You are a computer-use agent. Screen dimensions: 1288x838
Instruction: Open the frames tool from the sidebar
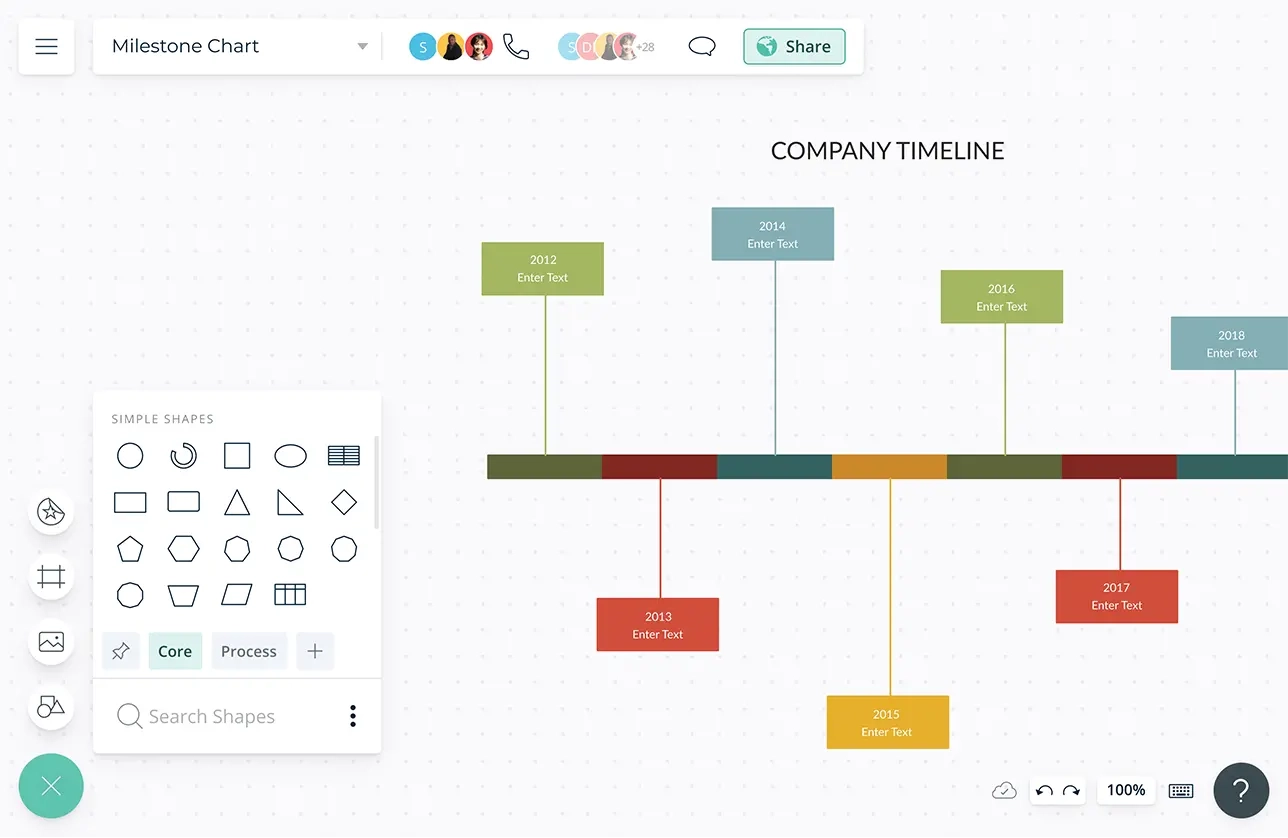point(51,577)
